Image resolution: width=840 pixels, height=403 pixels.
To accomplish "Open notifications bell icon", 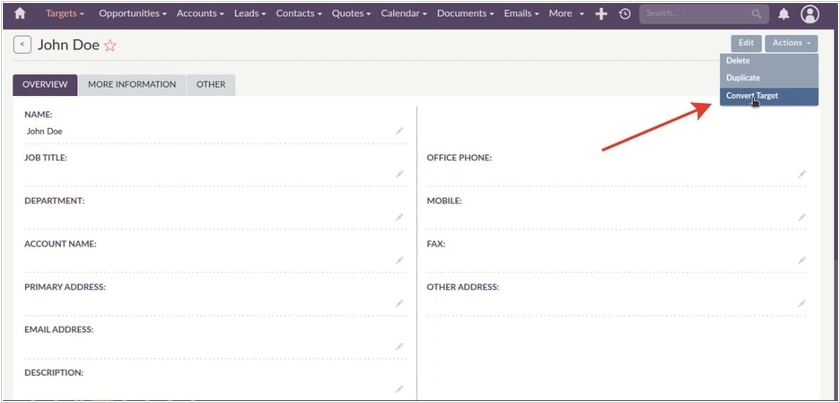I will pos(784,14).
